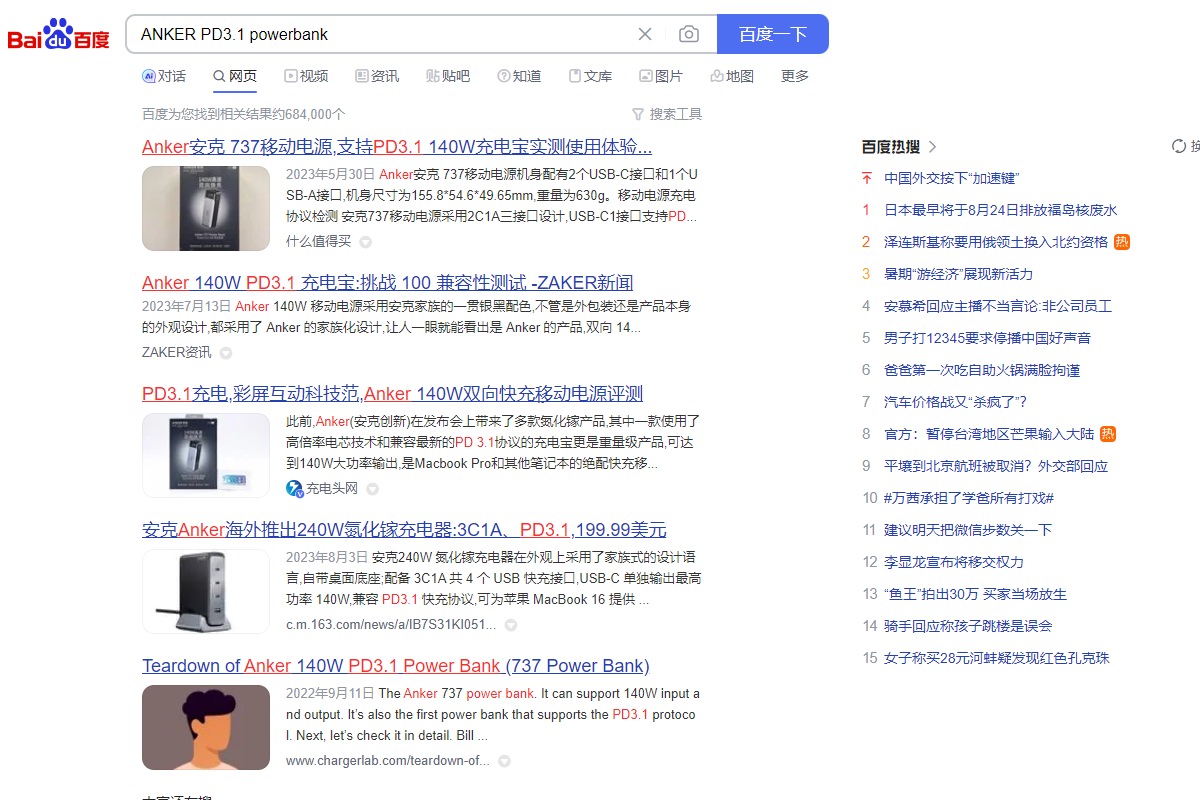Open hot search 平壤到北京航班被取消?外交部回应
Screen dimensions: 1200x800
tap(996, 466)
